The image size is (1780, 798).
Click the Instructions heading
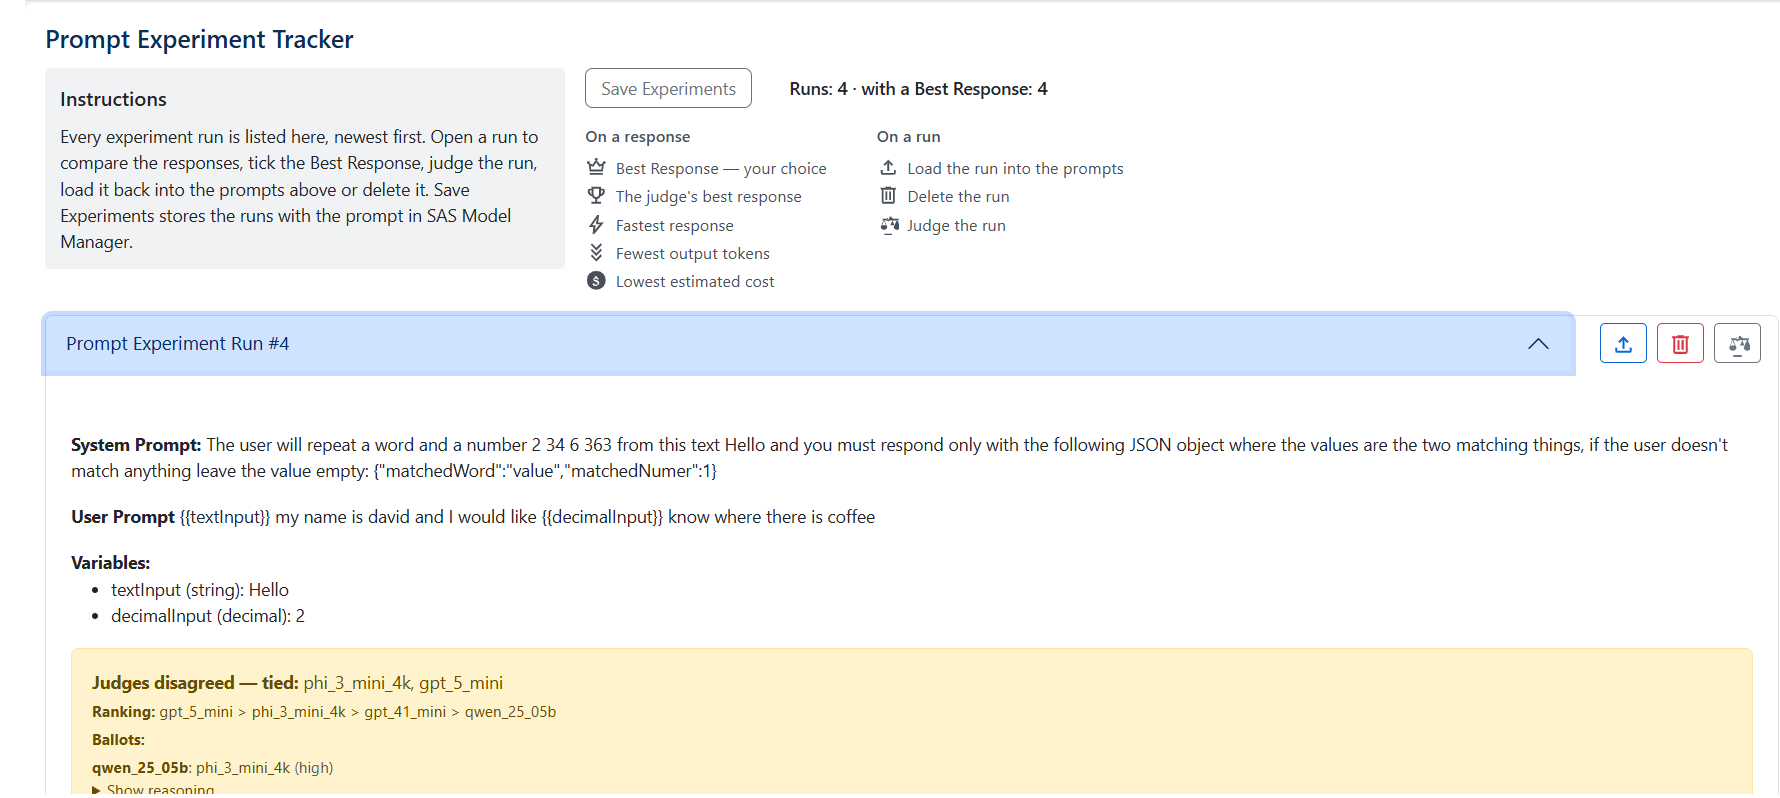click(x=113, y=99)
